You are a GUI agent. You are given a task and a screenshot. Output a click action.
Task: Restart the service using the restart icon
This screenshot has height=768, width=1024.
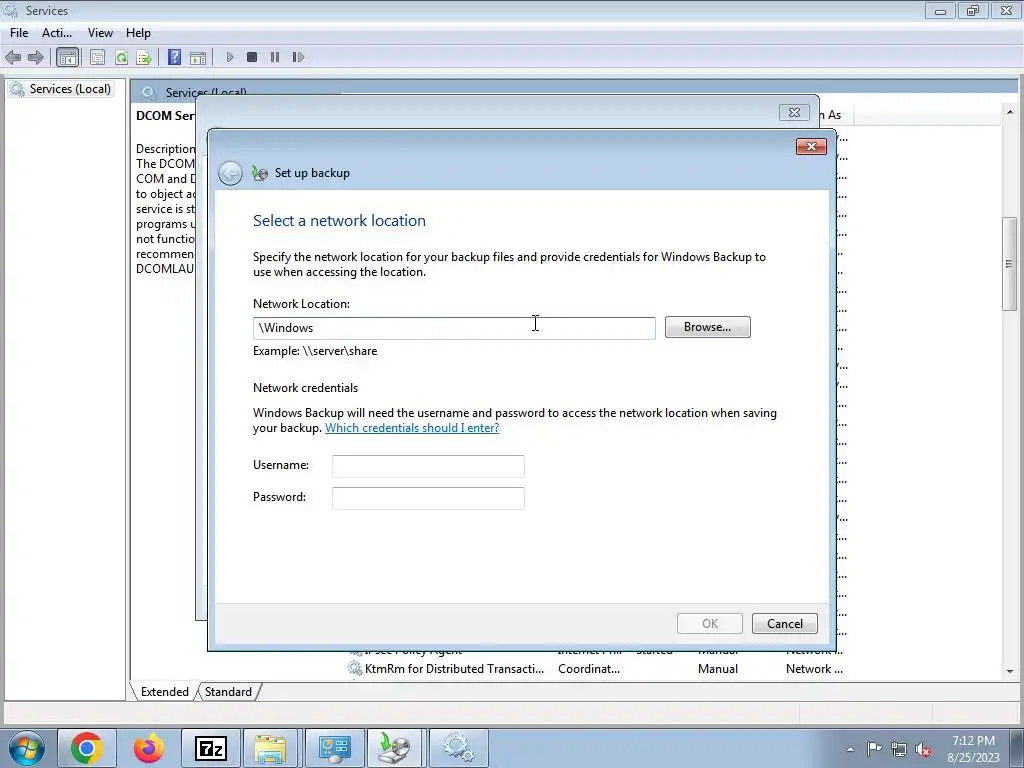tap(298, 57)
